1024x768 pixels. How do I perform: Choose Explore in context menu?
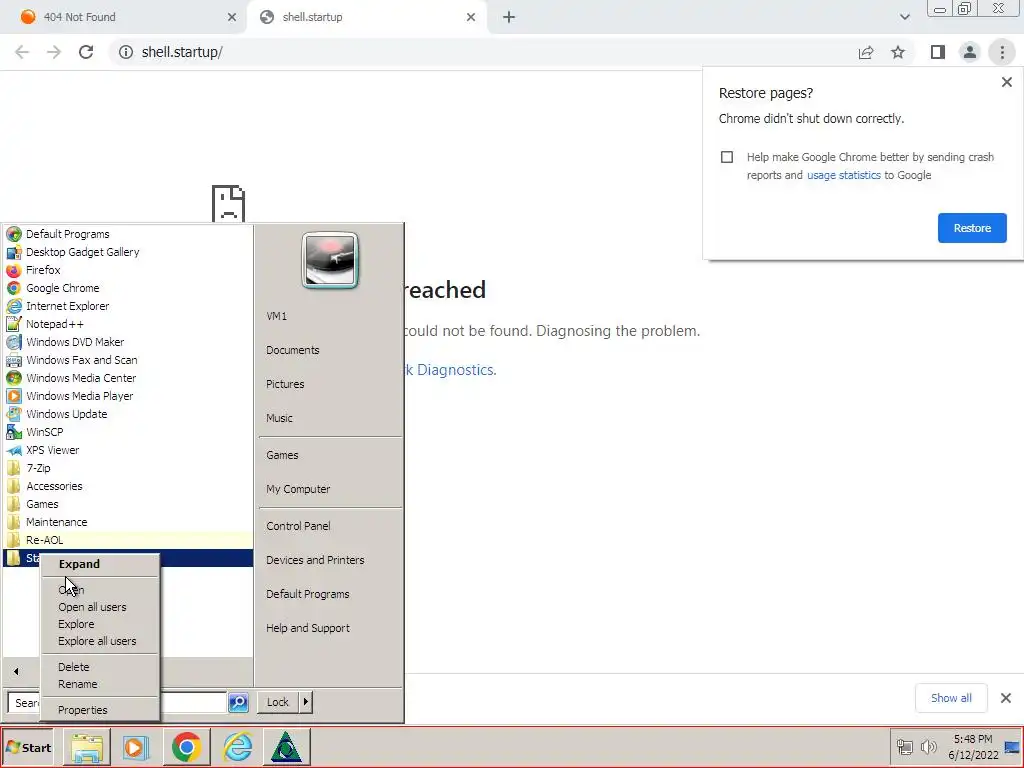(x=100, y=624)
